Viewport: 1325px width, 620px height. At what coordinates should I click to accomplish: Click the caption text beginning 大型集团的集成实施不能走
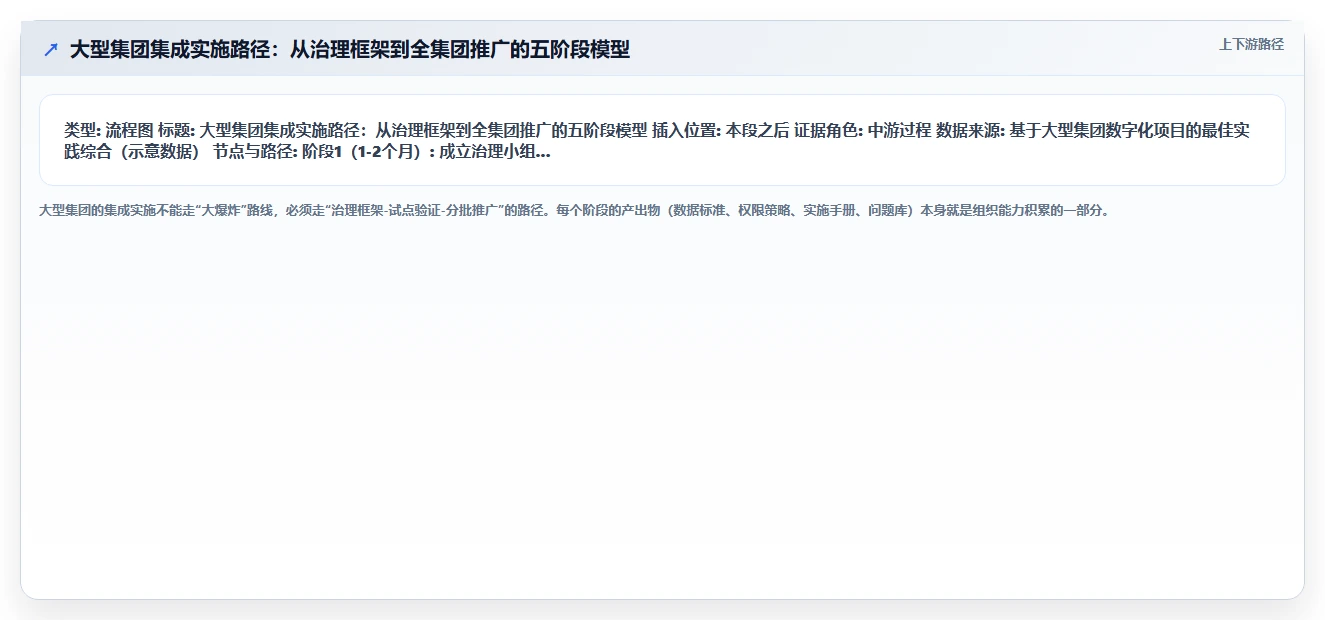point(574,211)
